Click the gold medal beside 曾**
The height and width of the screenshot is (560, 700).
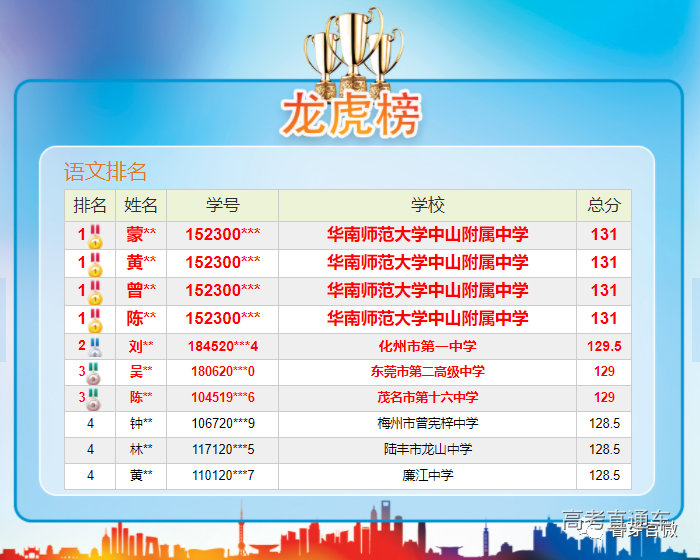coord(96,292)
